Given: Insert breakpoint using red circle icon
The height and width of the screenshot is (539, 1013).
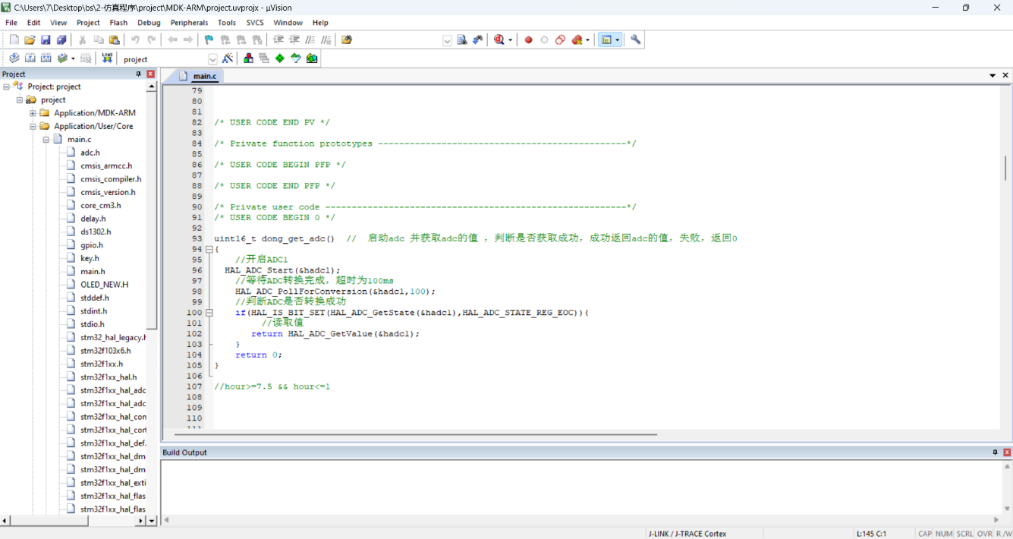Looking at the screenshot, I should coord(528,40).
